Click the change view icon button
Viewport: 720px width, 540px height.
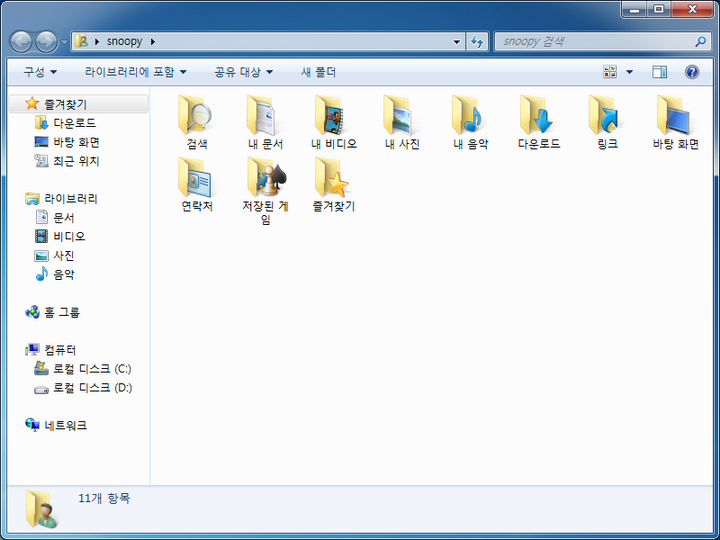(x=610, y=72)
